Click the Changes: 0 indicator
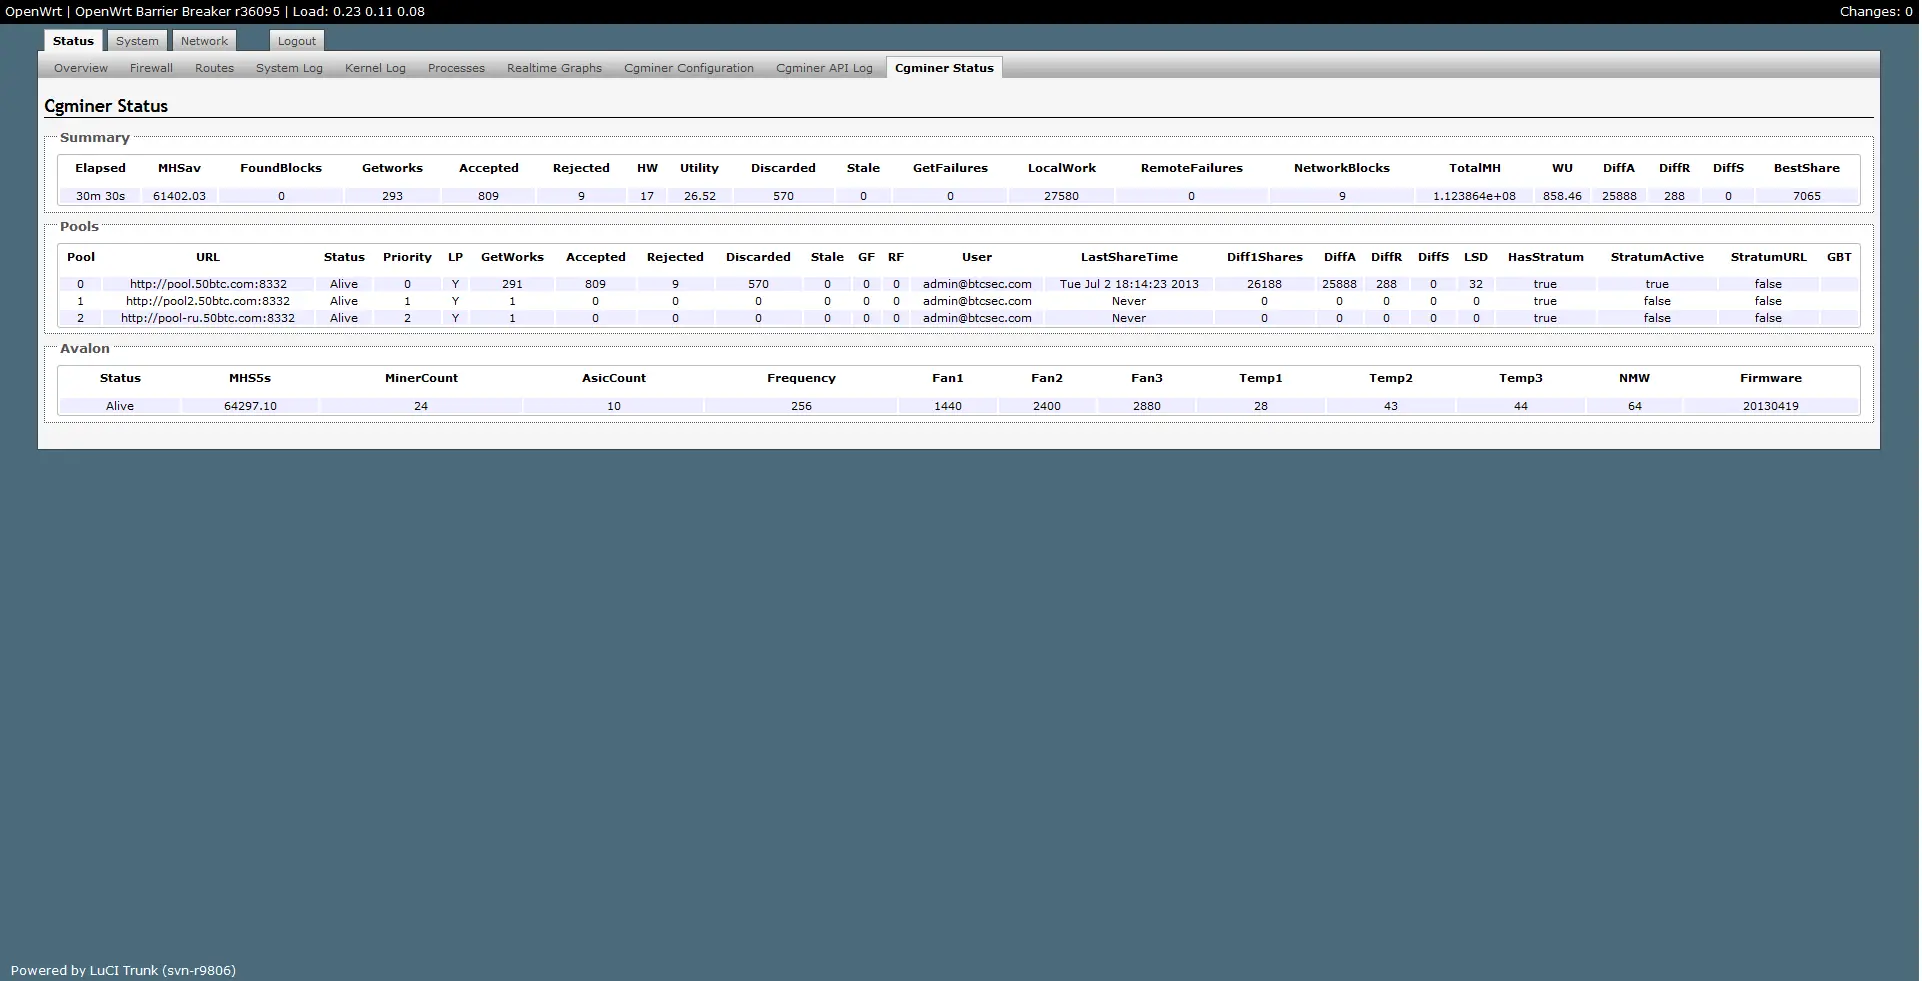This screenshot has height=981, width=1922. (1875, 12)
